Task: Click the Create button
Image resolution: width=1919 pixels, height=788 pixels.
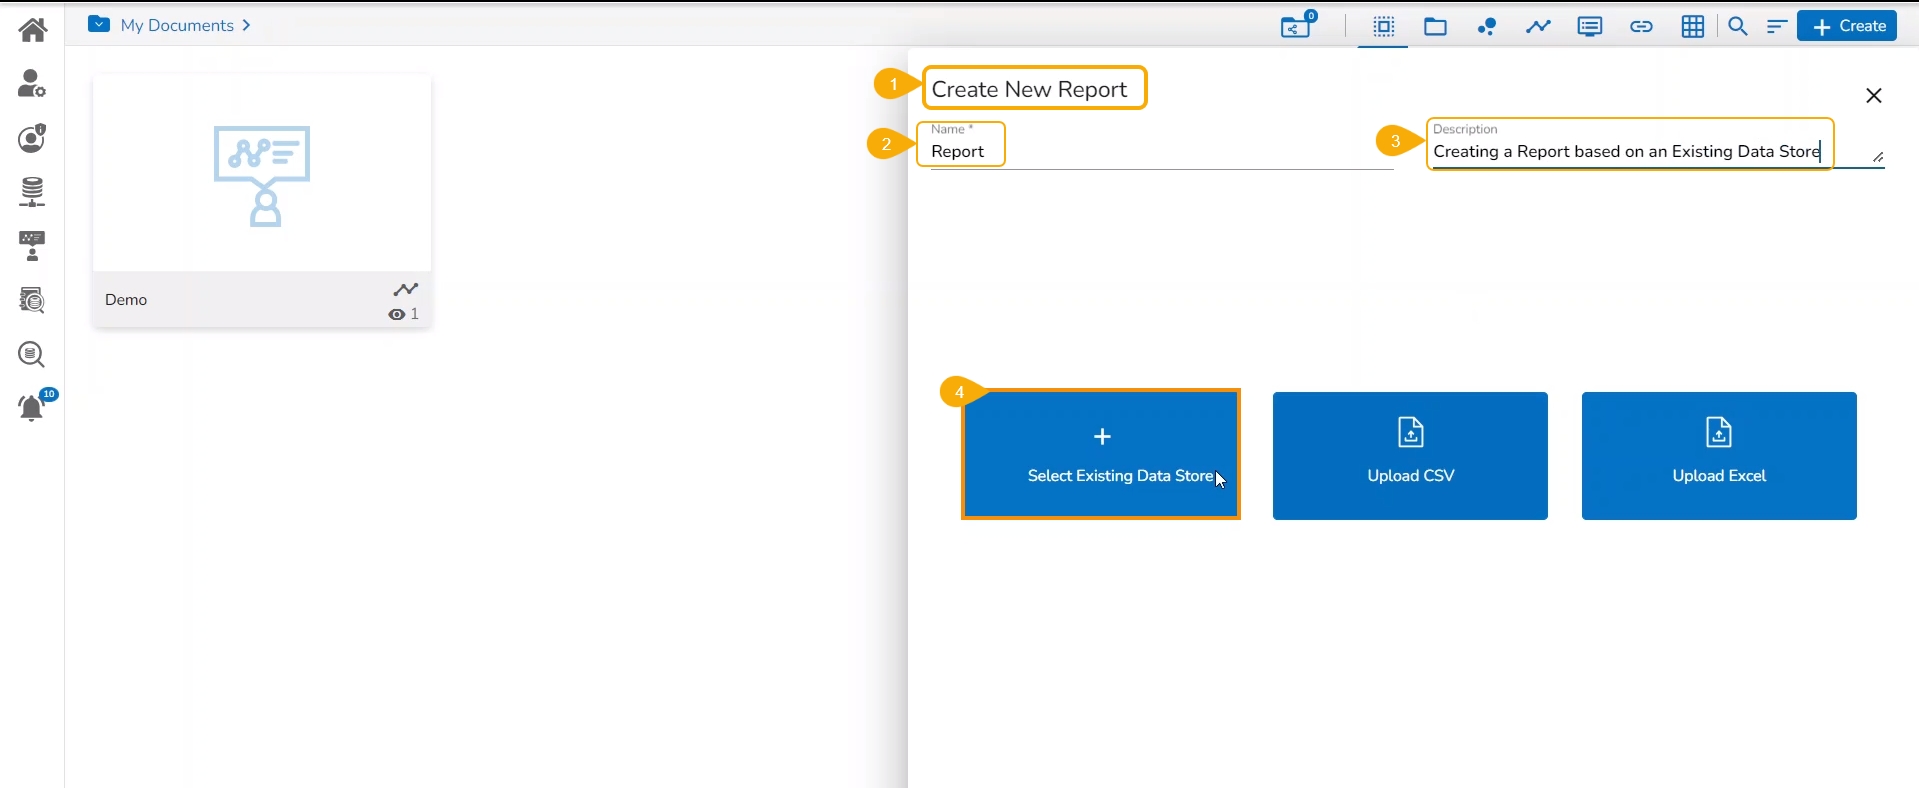Action: 1848,26
